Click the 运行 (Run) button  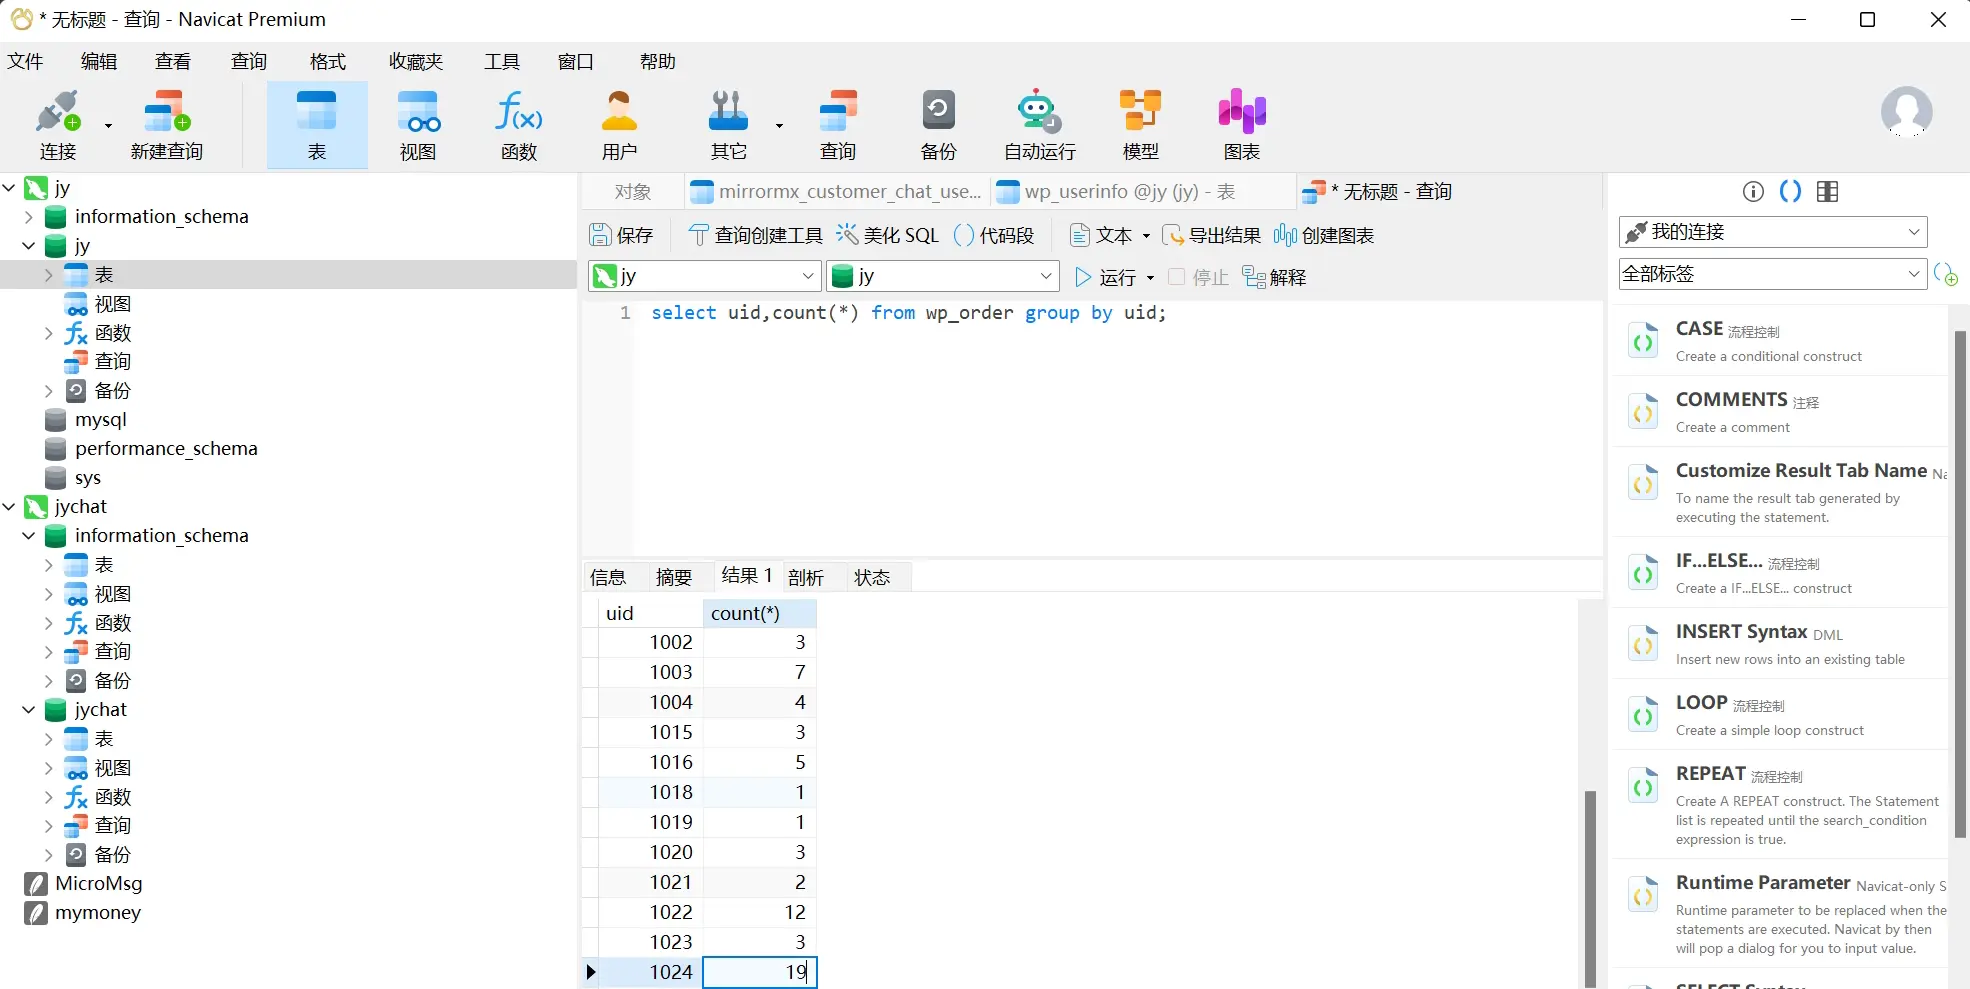(1106, 277)
